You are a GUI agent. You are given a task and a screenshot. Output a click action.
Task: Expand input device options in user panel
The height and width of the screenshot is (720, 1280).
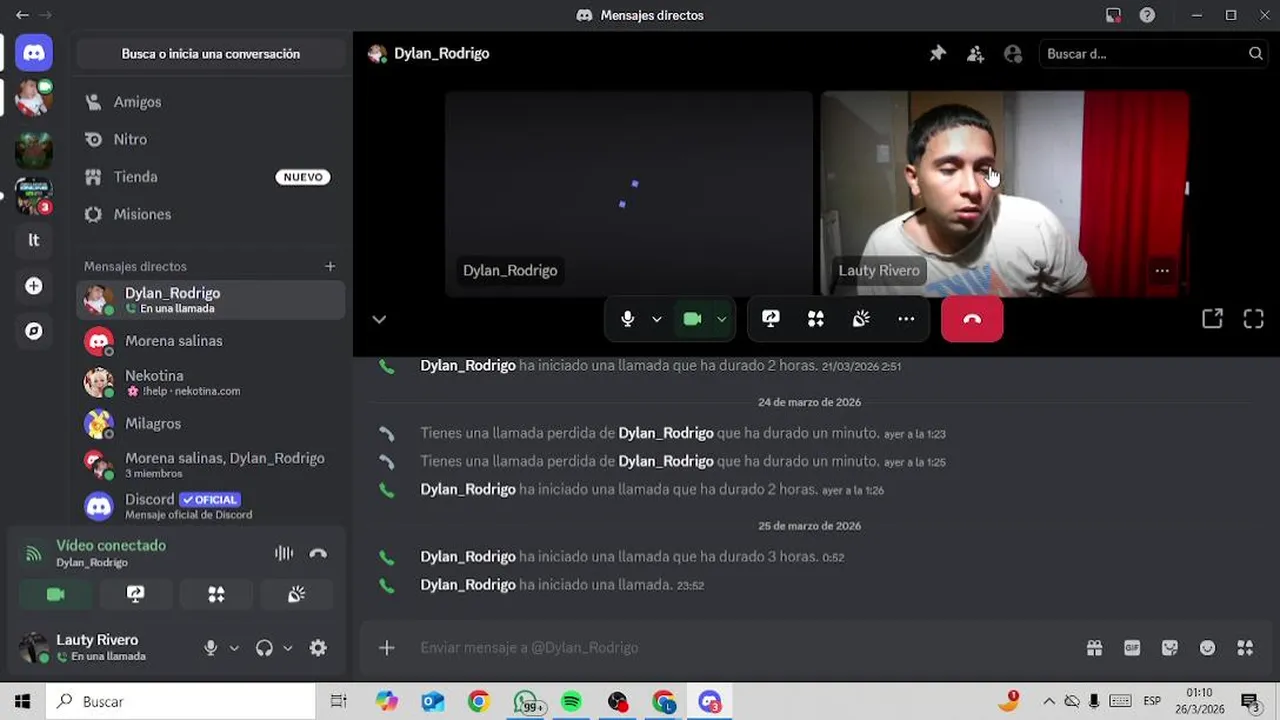coord(234,648)
